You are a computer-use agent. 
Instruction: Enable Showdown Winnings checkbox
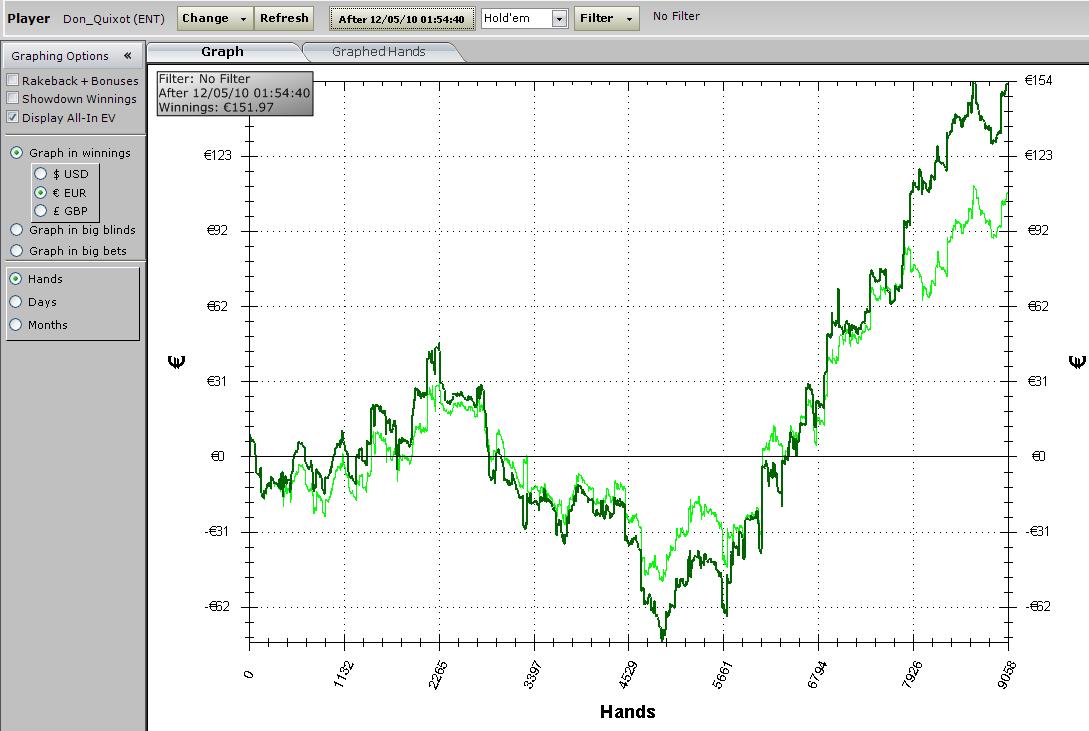[x=13, y=99]
